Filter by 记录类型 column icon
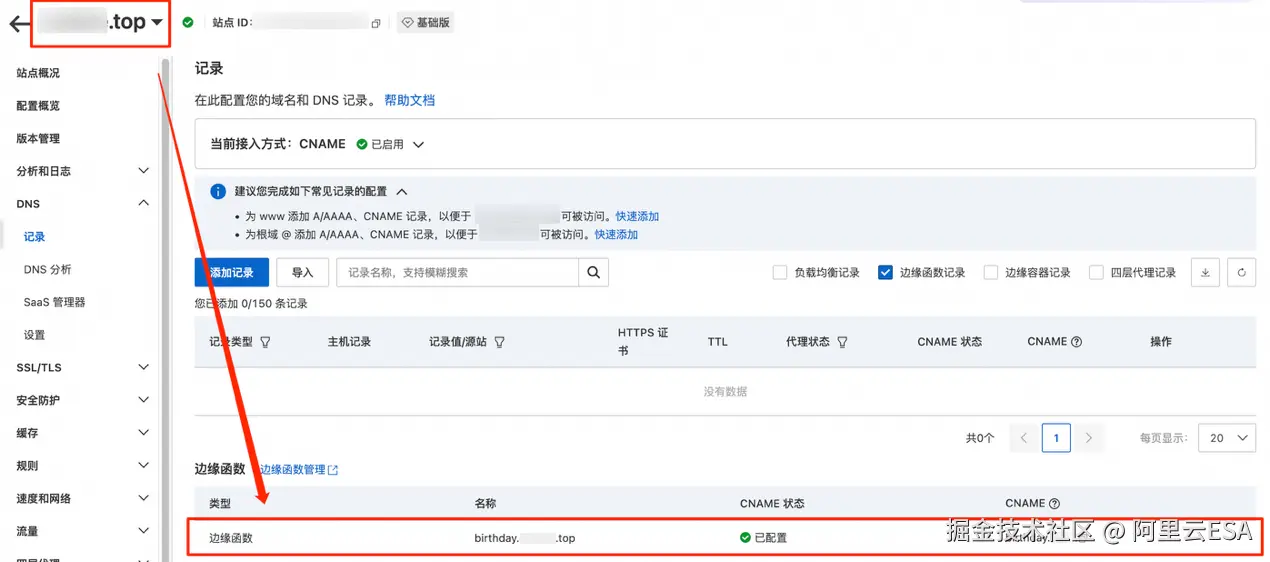This screenshot has width=1270, height=562. pyautogui.click(x=265, y=342)
